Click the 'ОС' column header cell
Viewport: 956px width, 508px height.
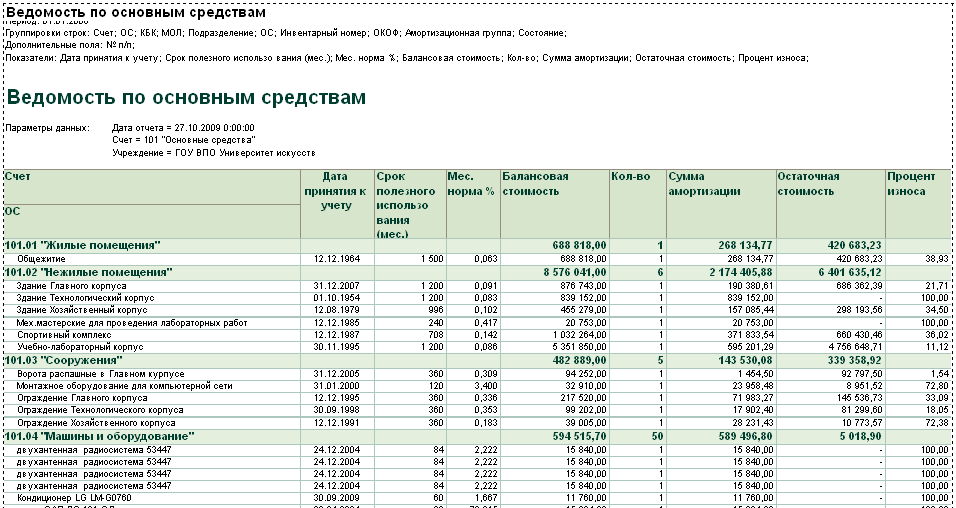tap(152, 221)
